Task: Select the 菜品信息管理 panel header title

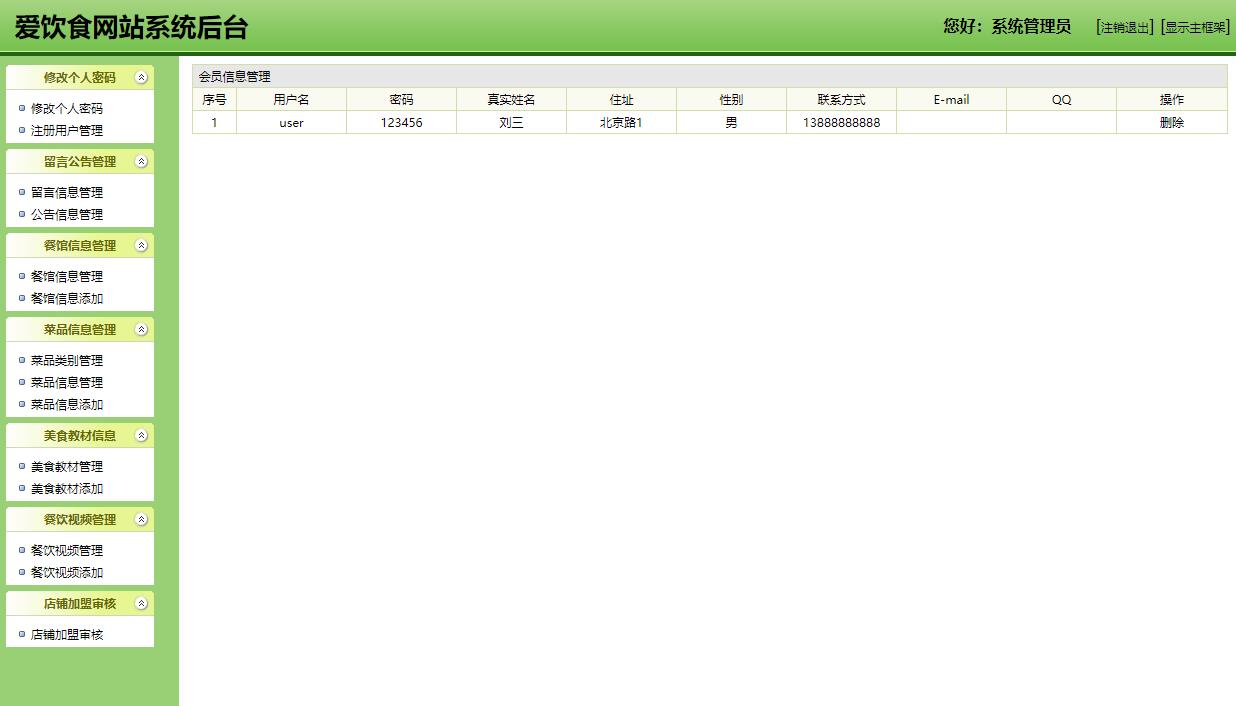Action: click(x=80, y=329)
